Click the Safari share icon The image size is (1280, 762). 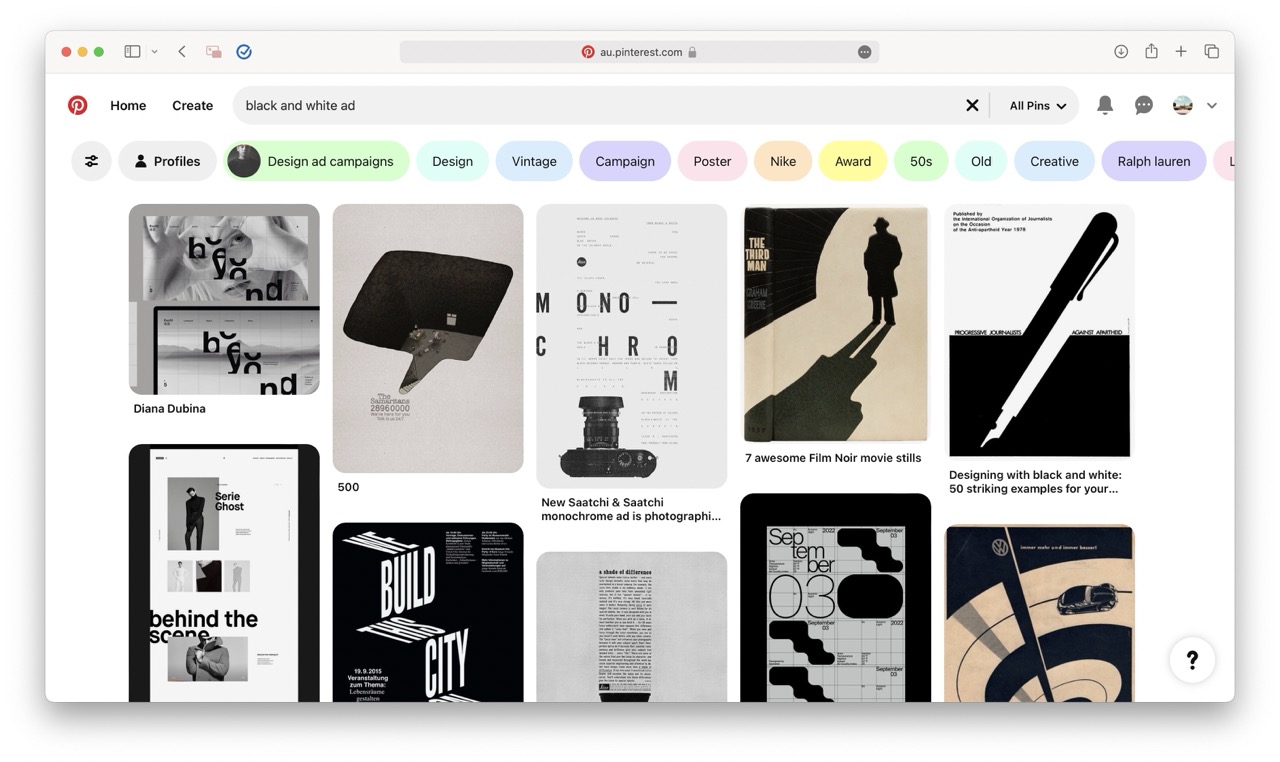coord(1151,52)
